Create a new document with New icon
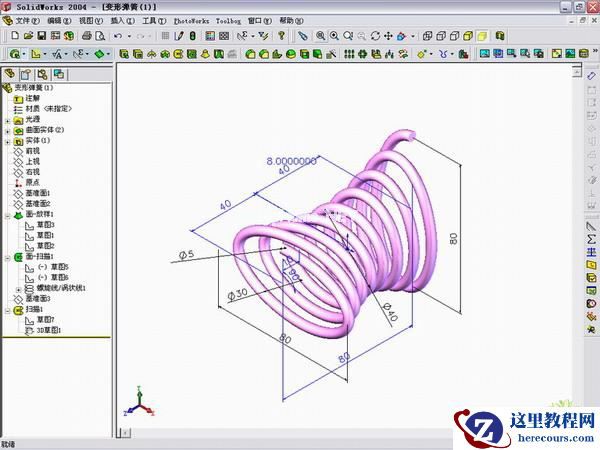This screenshot has width=600, height=450. pyautogui.click(x=15, y=36)
